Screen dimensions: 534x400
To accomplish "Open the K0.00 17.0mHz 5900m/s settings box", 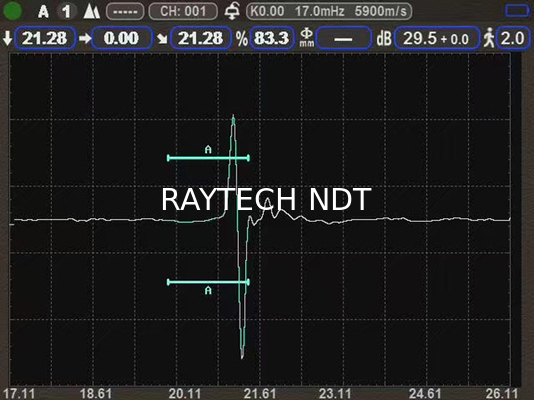I will 329,12.
